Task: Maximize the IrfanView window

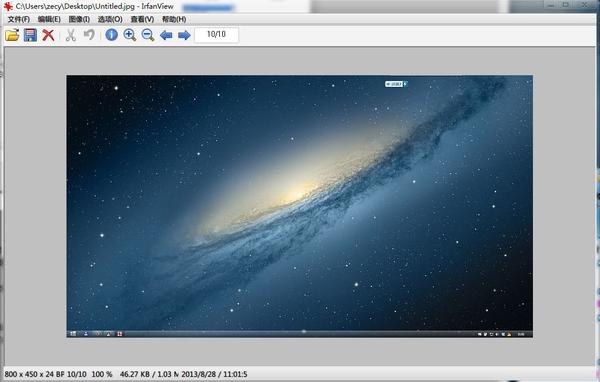Action: tap(566, 5)
